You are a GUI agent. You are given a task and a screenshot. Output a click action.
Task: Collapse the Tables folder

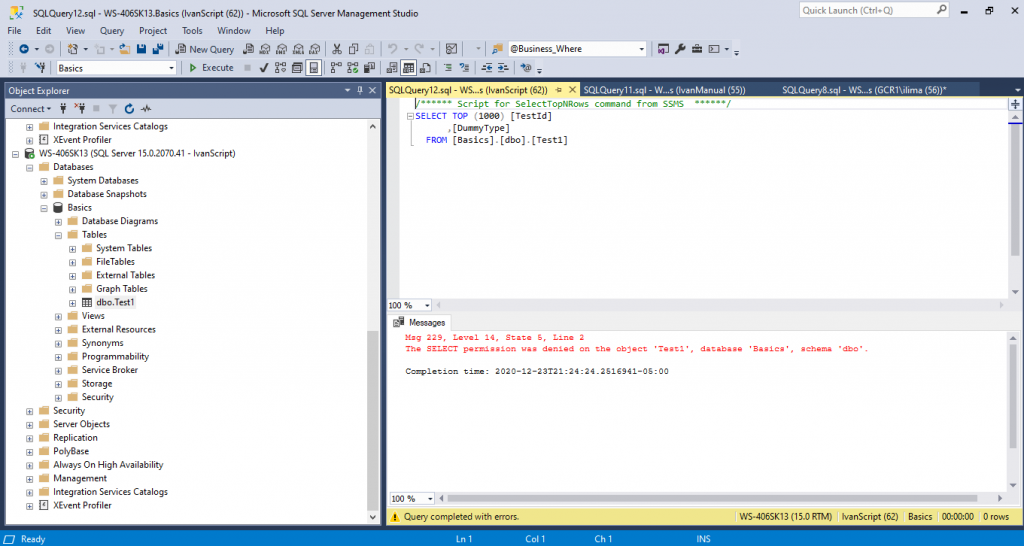coord(58,234)
